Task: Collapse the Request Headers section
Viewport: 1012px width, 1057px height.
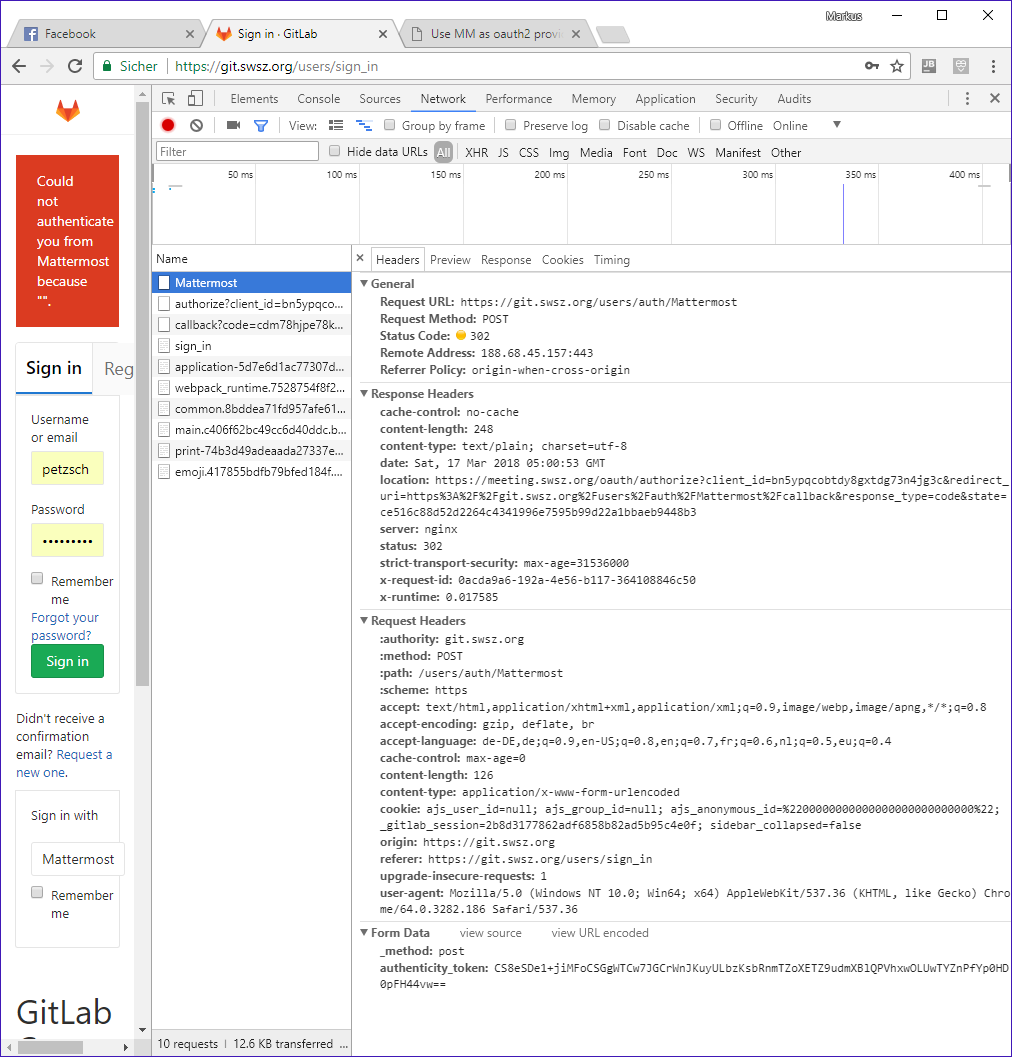Action: click(x=364, y=620)
